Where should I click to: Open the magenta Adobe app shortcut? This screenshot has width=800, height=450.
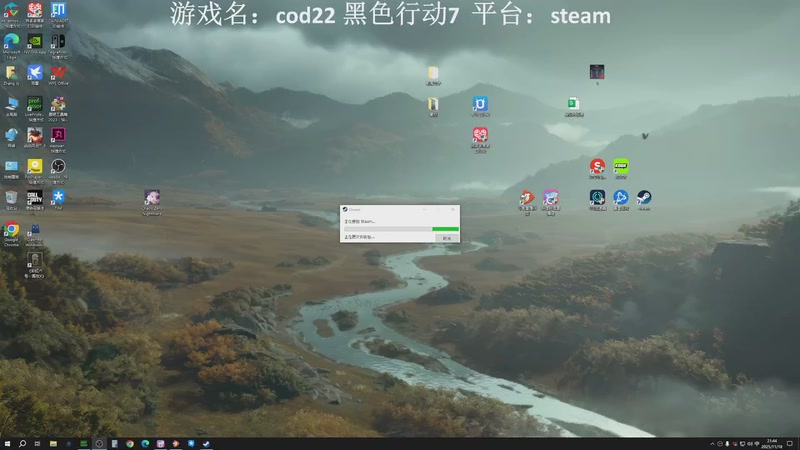click(x=58, y=135)
